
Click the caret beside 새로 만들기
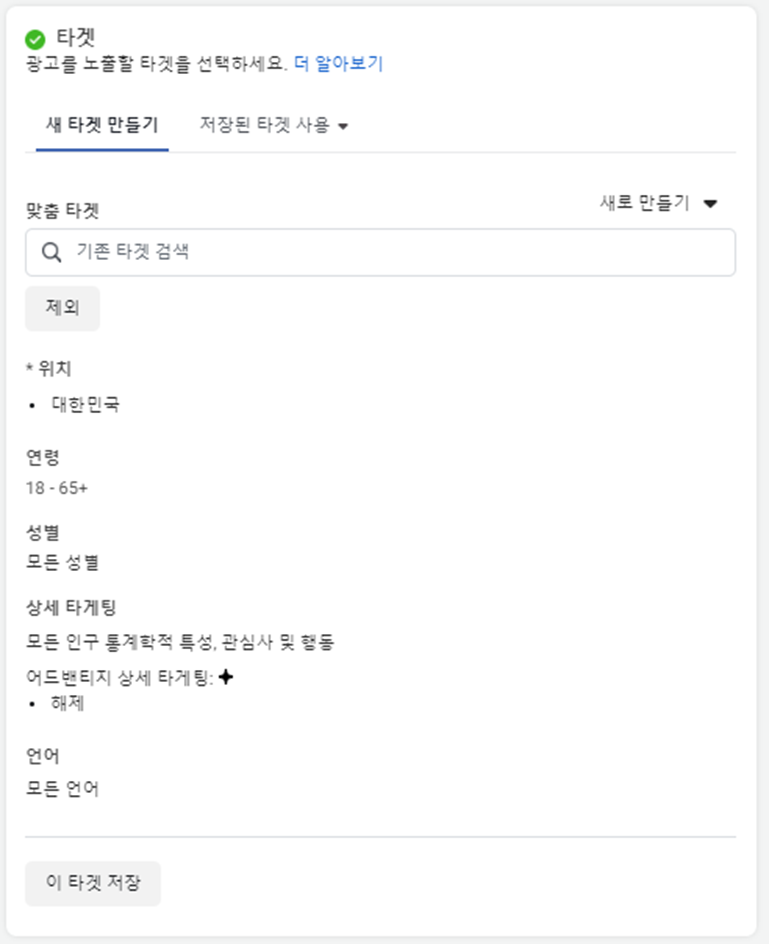click(x=711, y=203)
